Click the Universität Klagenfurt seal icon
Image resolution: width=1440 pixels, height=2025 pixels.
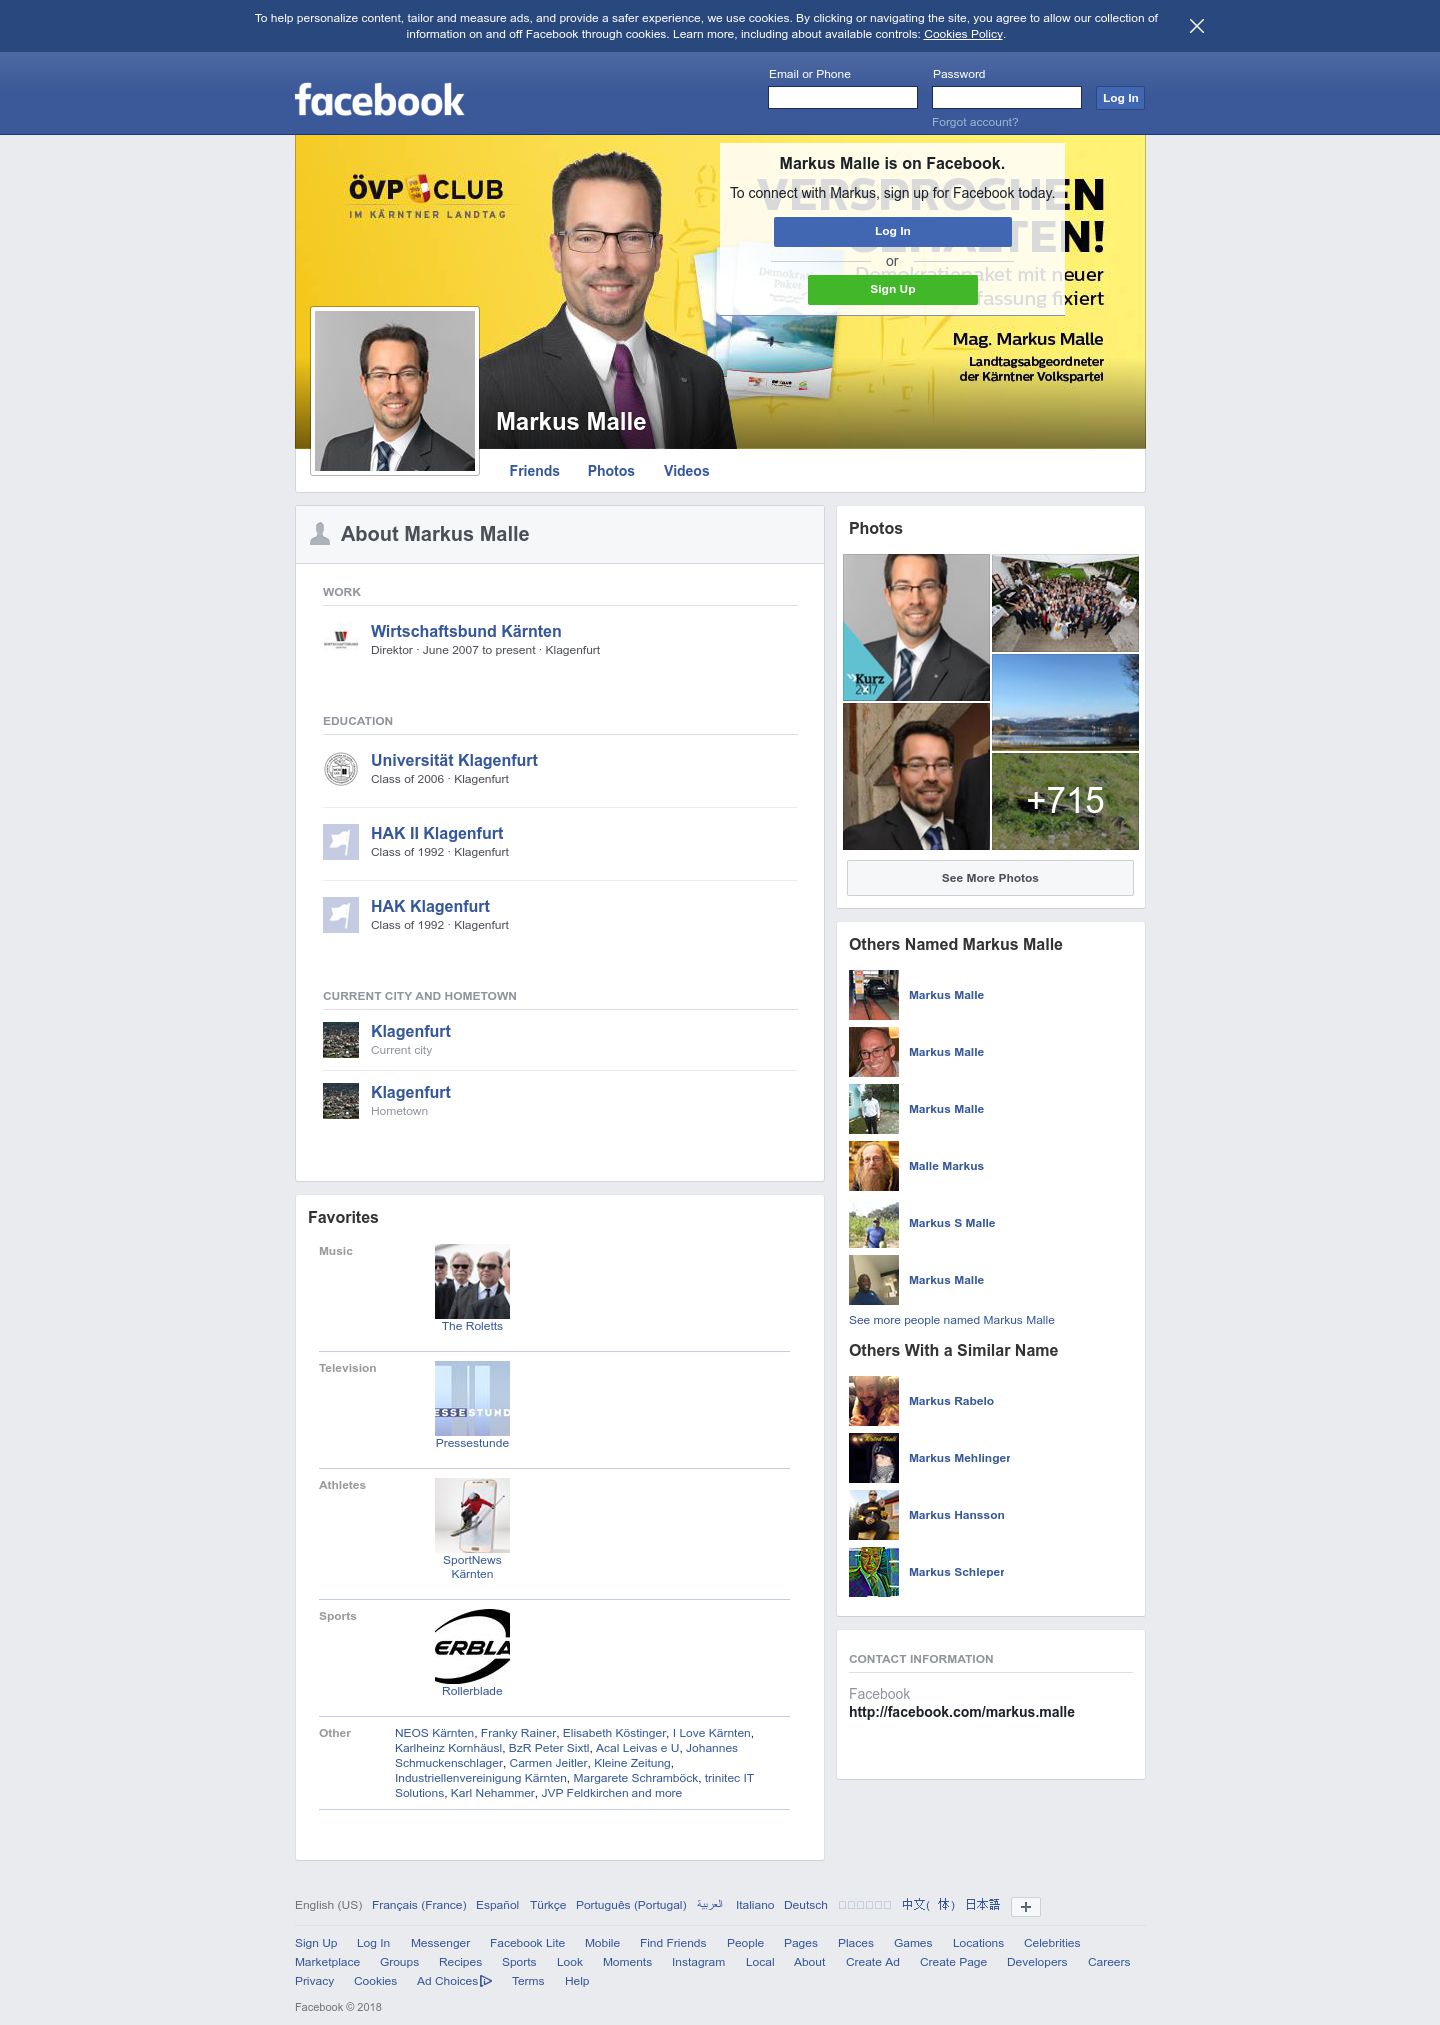click(341, 769)
